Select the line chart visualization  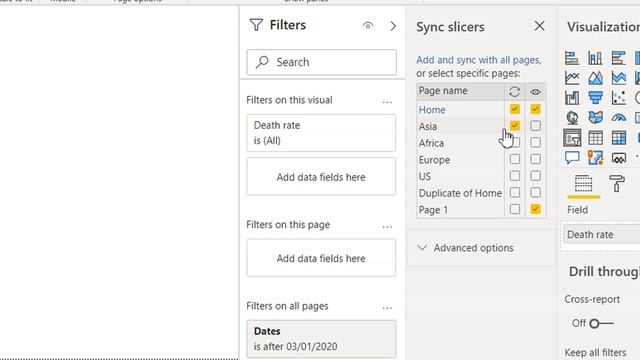pyautogui.click(x=572, y=78)
